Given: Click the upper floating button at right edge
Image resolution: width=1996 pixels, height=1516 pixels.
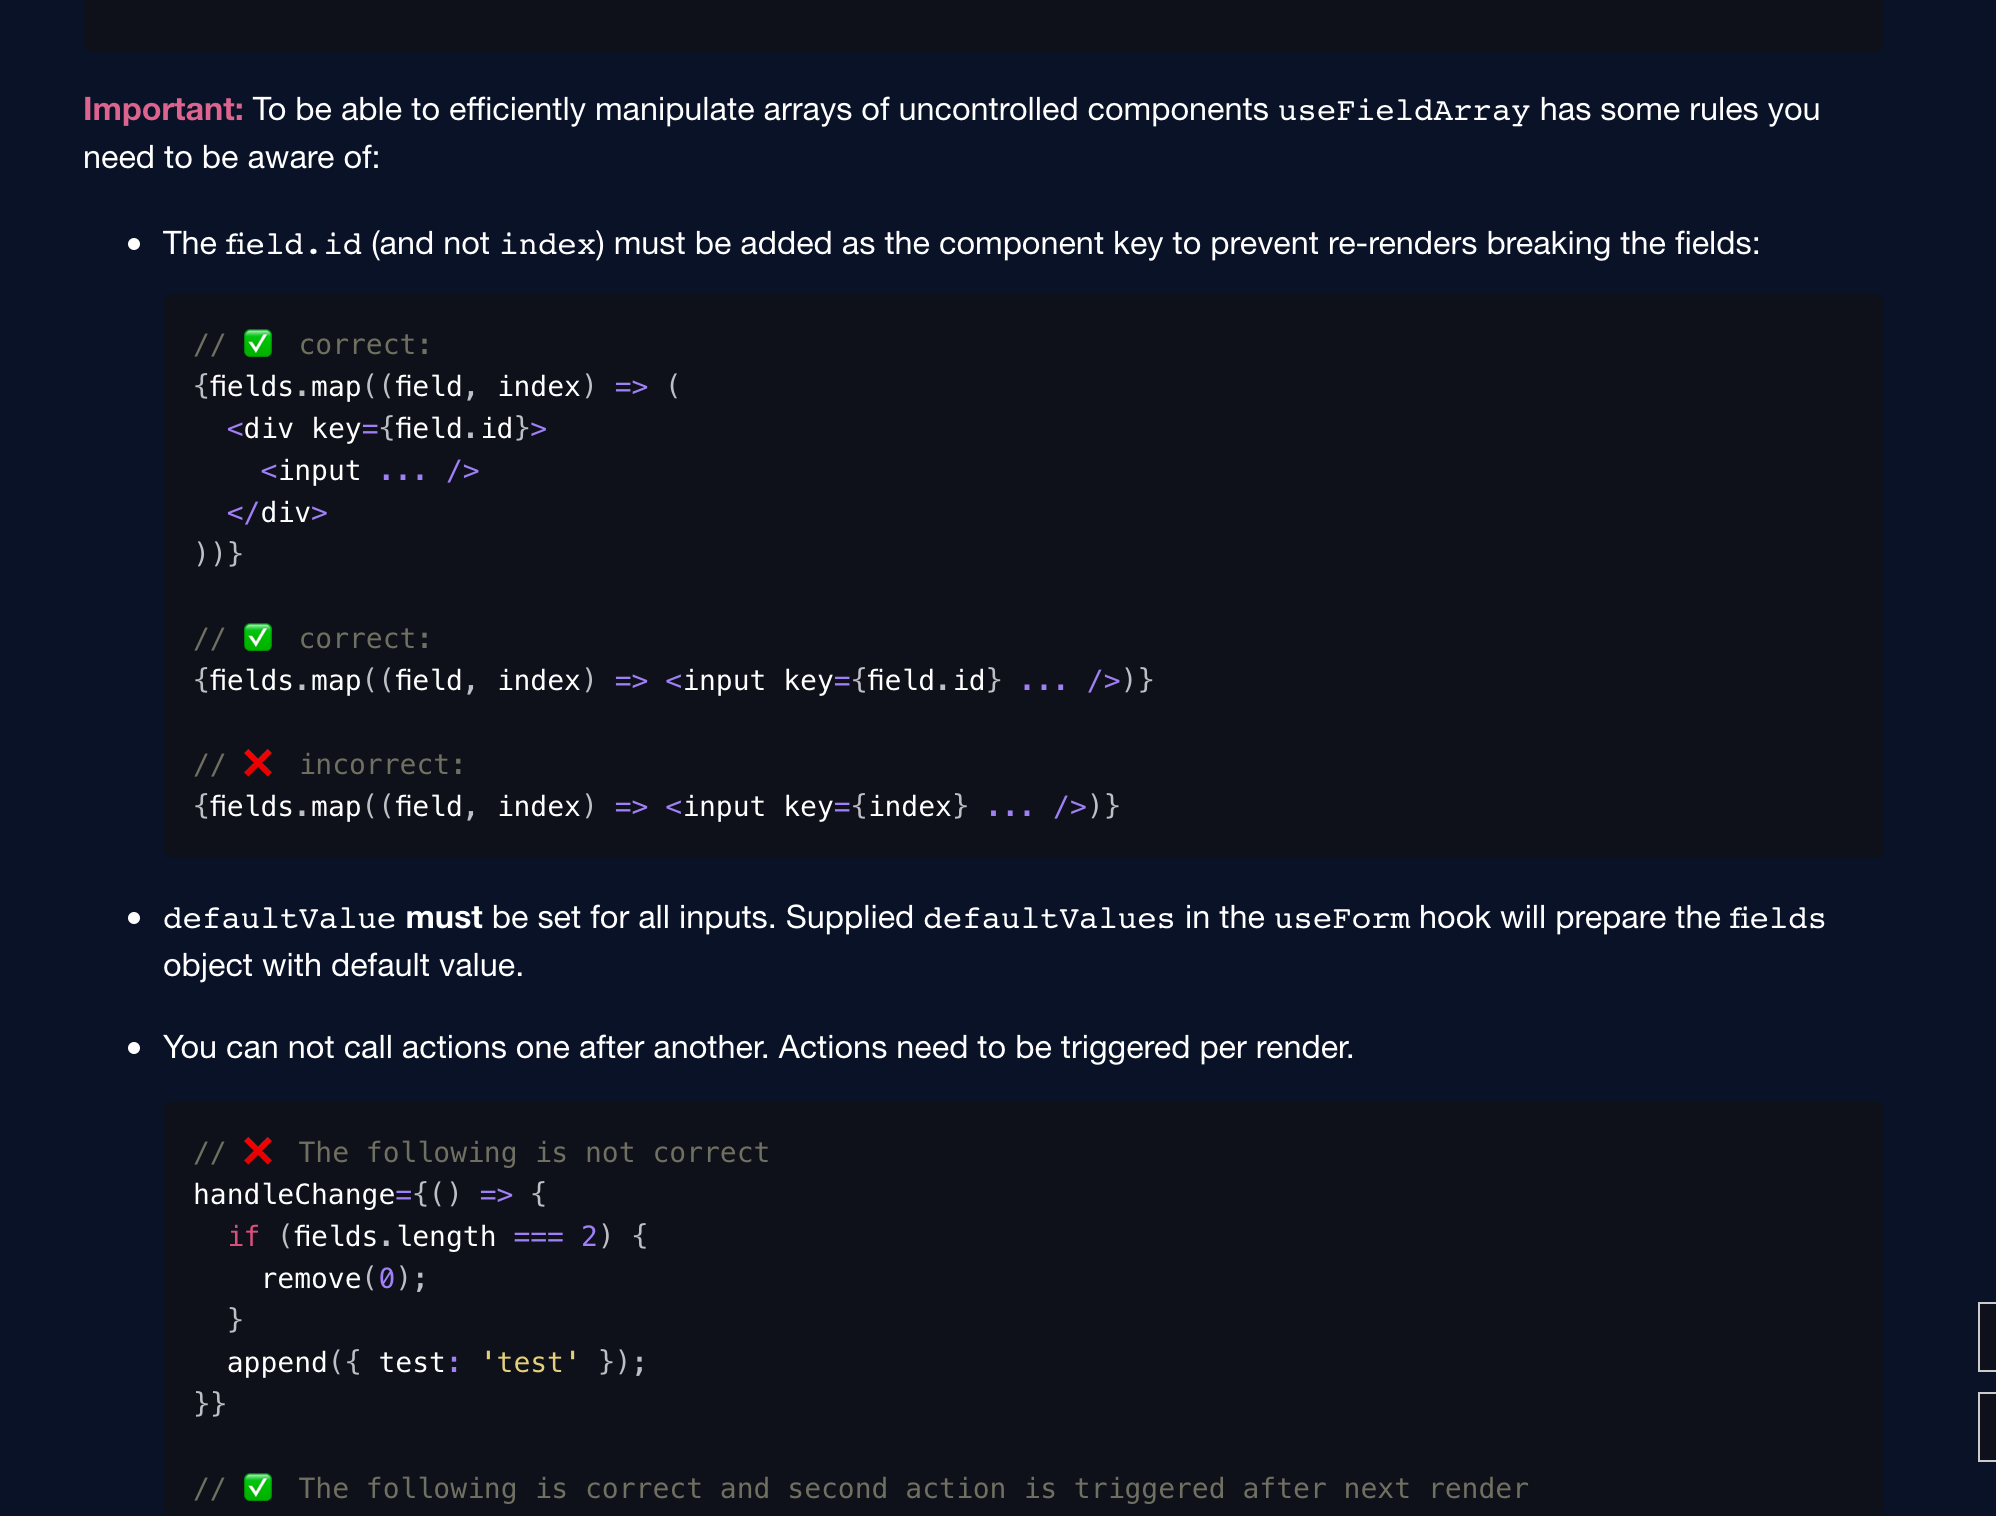Looking at the screenshot, I should click(x=1987, y=1337).
